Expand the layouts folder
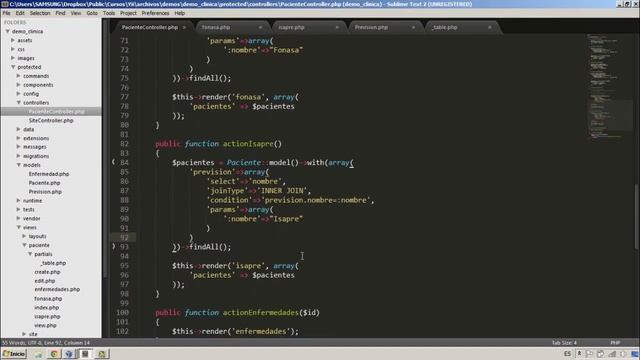The width and height of the screenshot is (640, 360). [24, 236]
